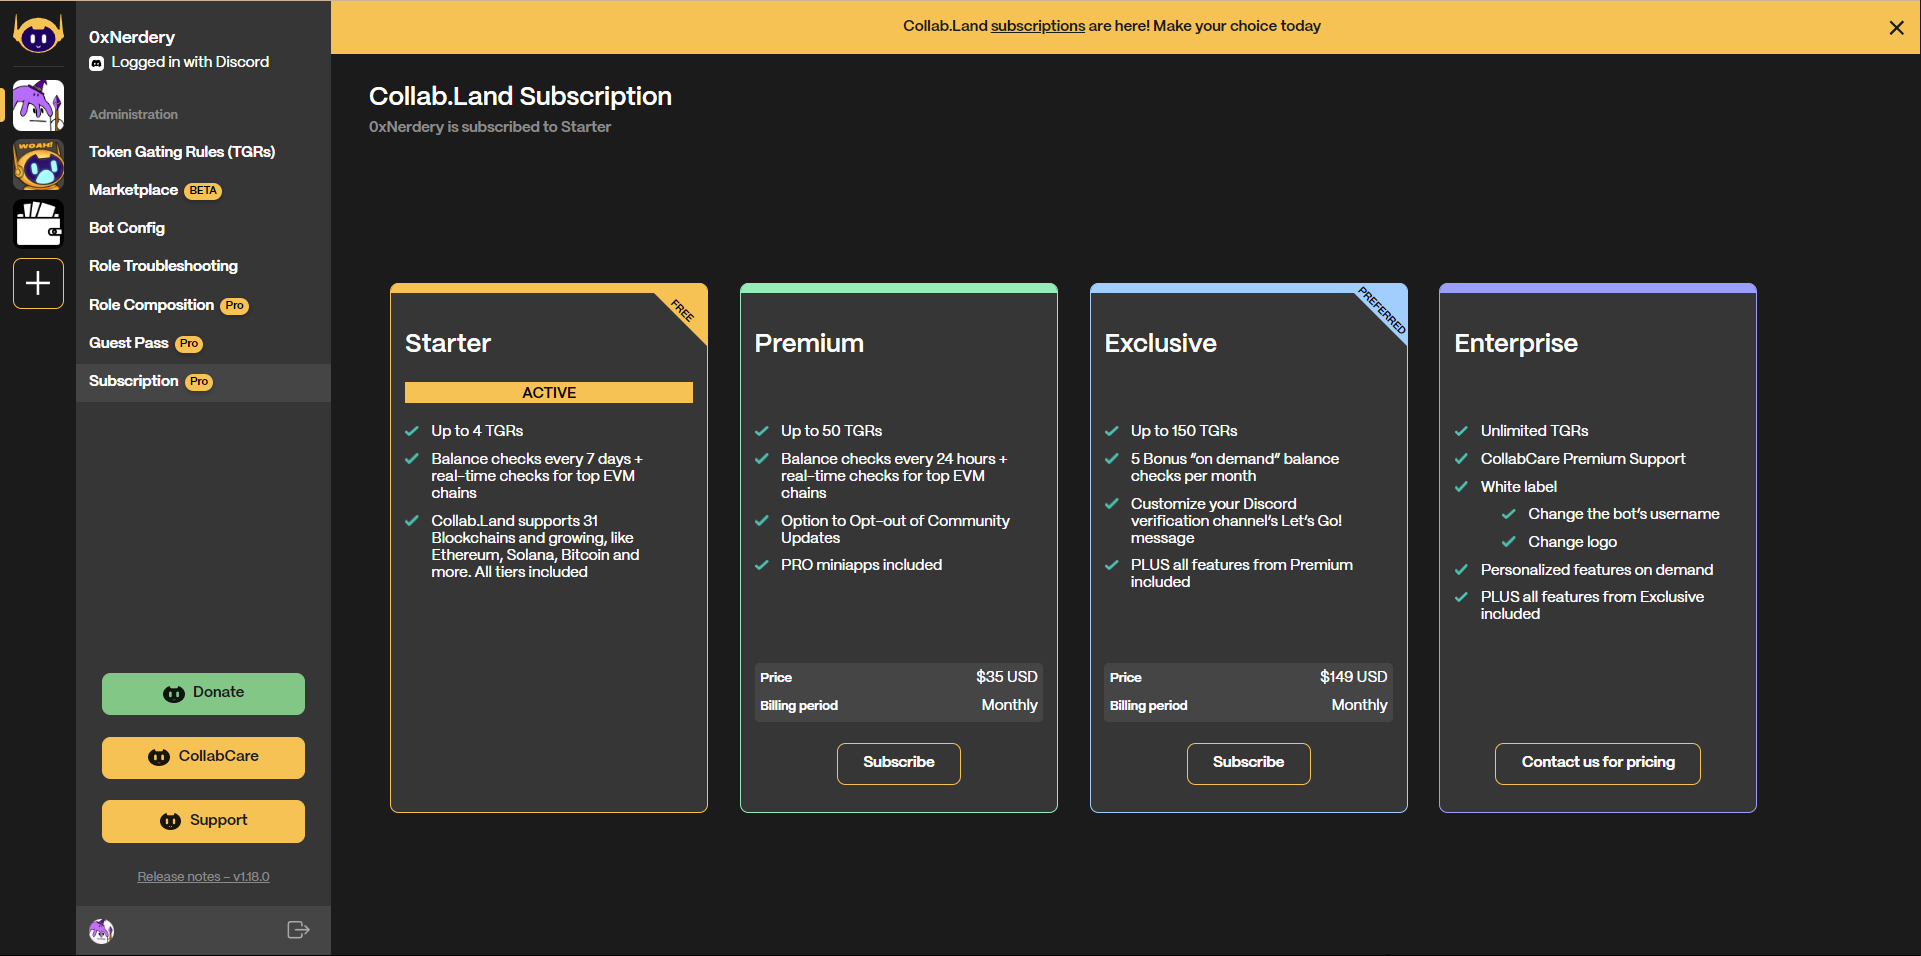
Task: Click the $149 USD price value
Action: (x=1353, y=677)
